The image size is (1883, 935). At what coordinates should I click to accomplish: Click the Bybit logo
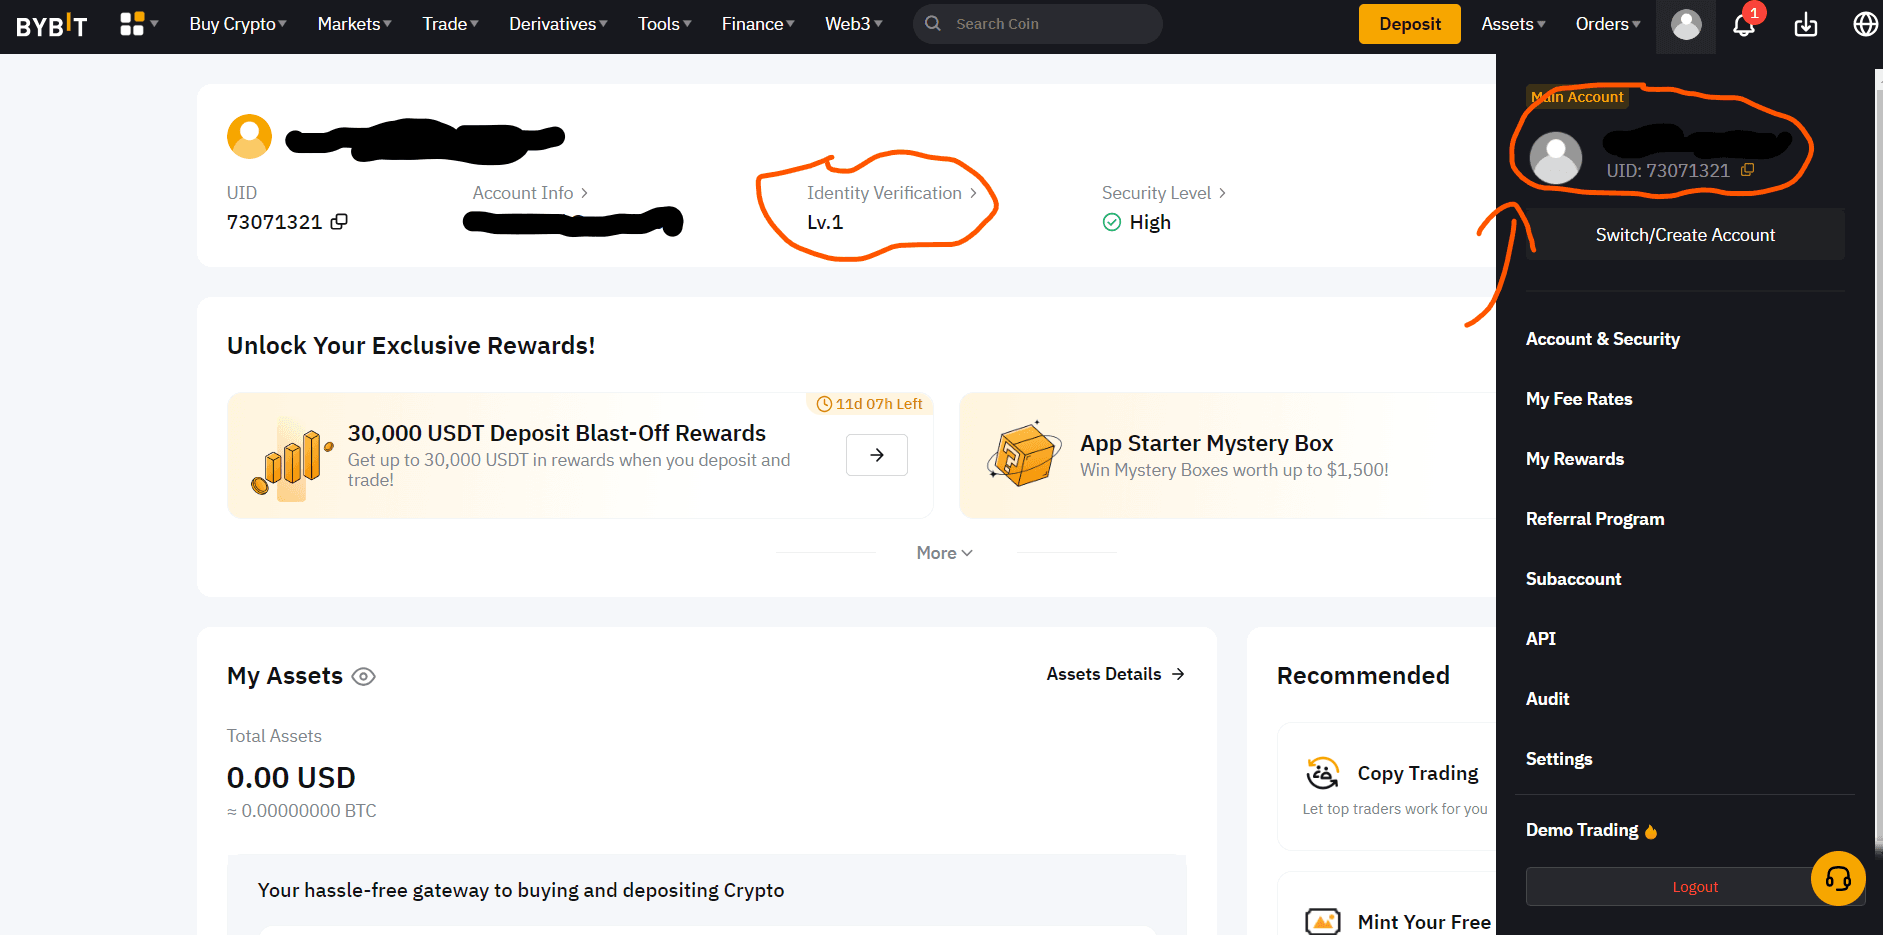tap(52, 25)
